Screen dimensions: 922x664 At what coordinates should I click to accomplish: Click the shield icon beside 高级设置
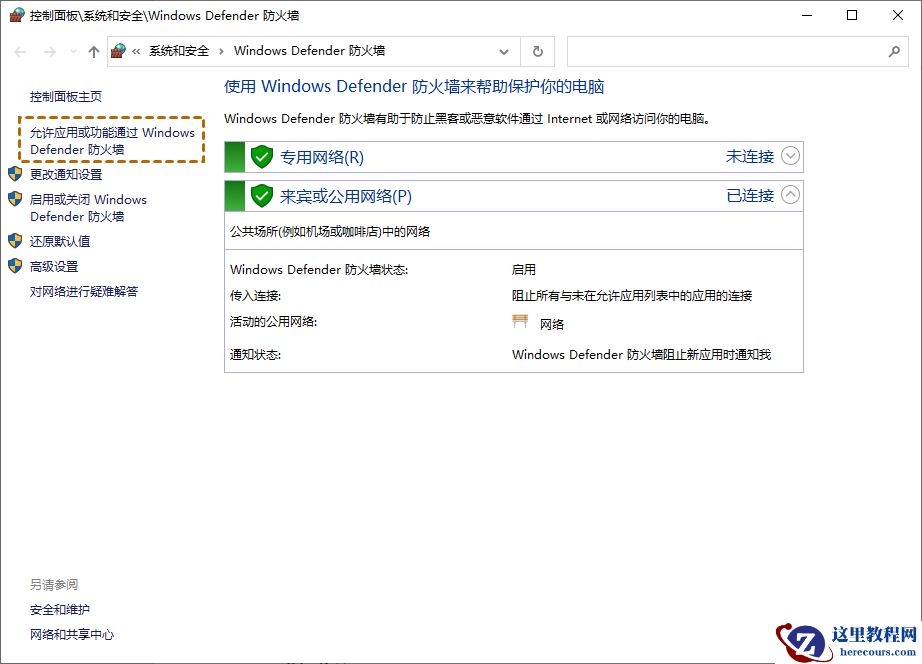(15, 266)
